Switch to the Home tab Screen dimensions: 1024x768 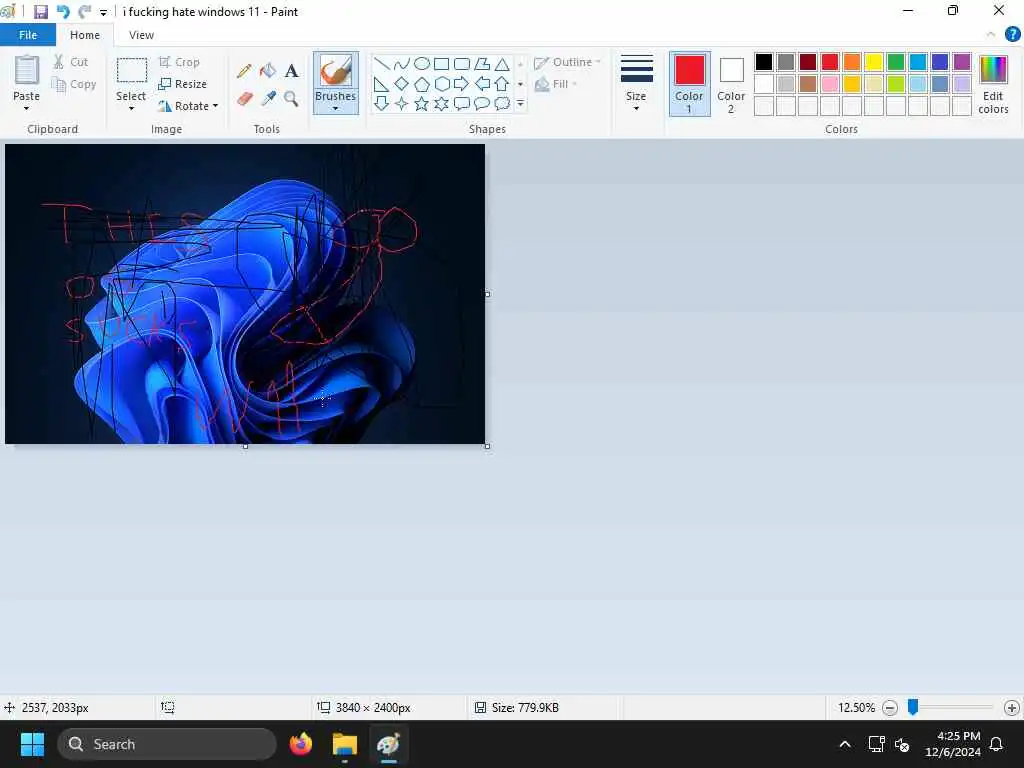(x=85, y=35)
